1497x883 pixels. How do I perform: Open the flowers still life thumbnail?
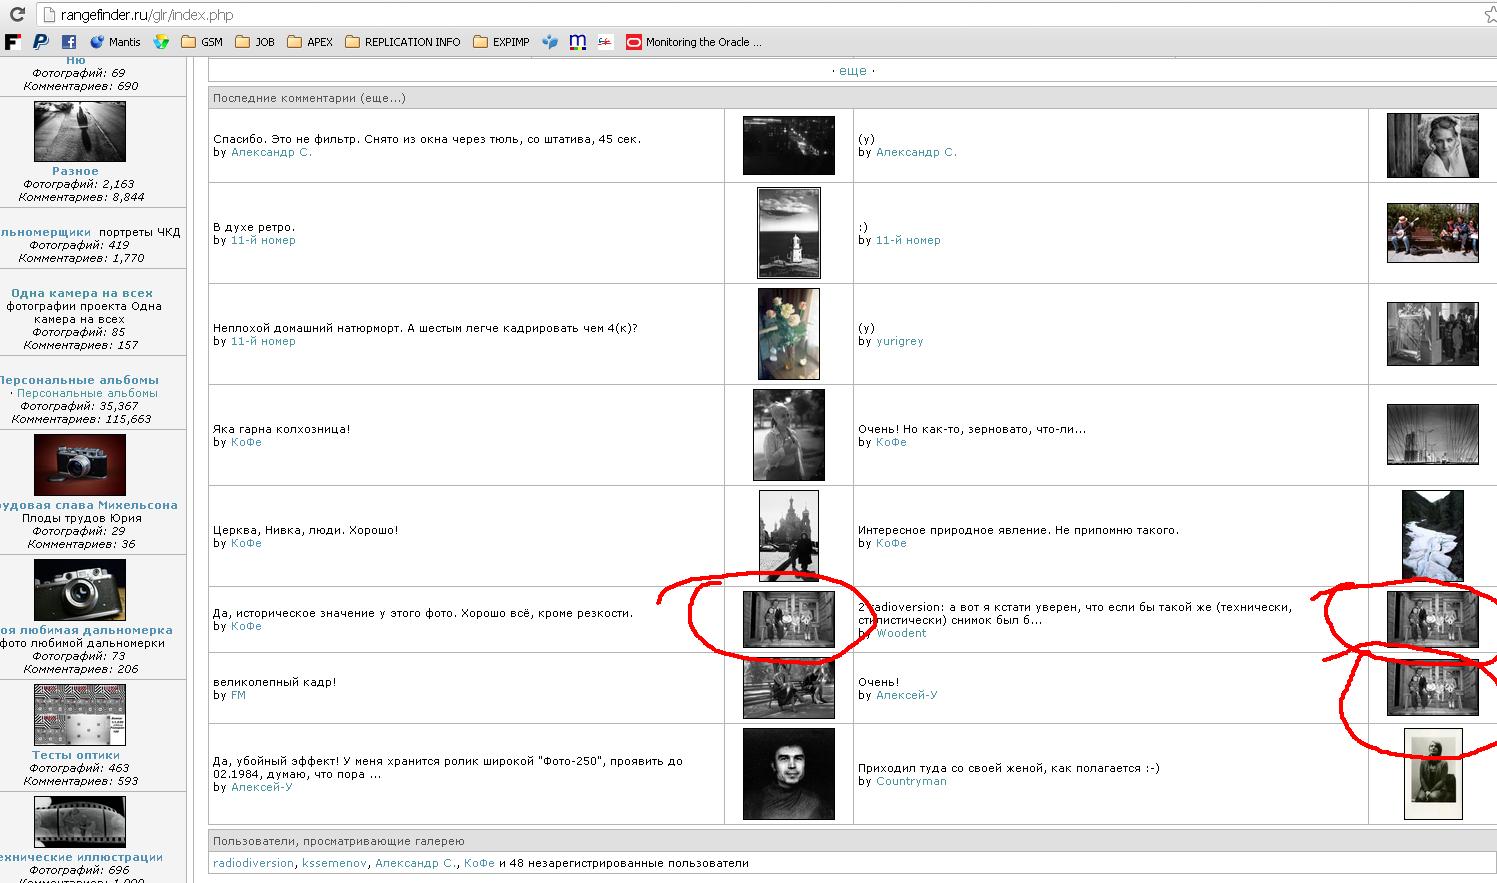click(x=788, y=334)
